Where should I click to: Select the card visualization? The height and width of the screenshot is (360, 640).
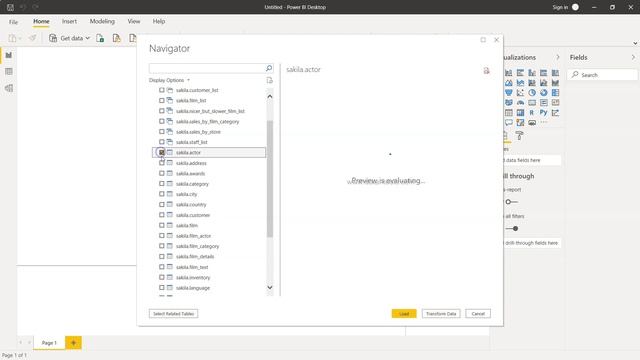point(532,103)
